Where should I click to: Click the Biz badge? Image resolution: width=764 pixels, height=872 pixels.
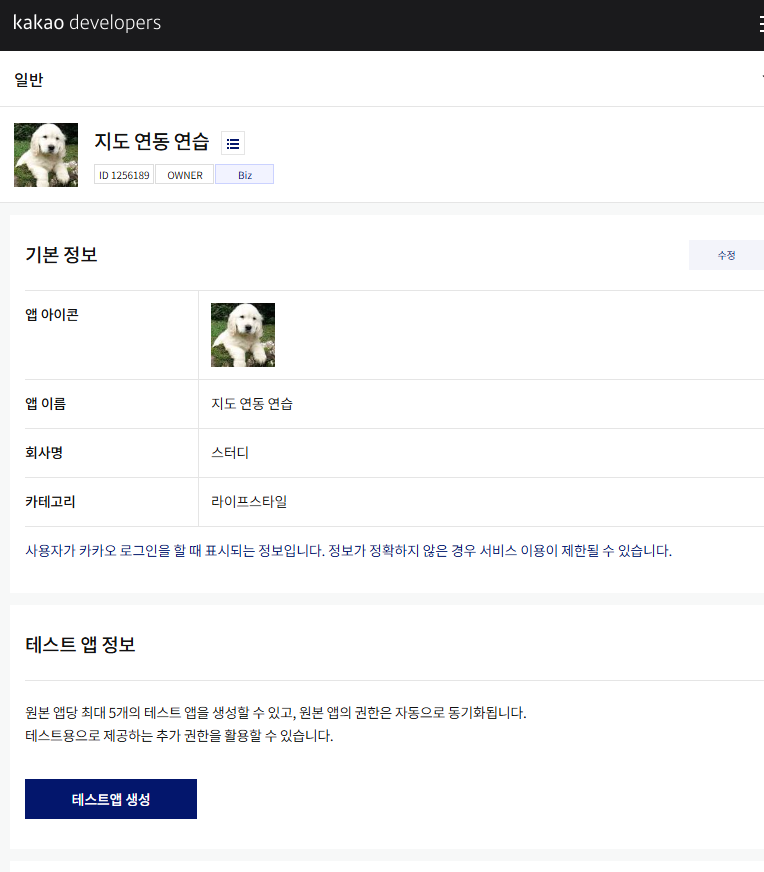(245, 175)
